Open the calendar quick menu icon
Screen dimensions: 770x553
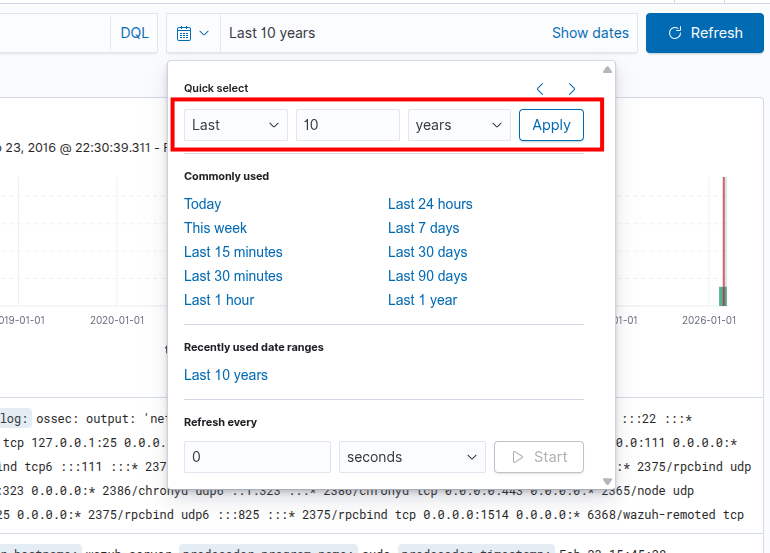click(x=192, y=33)
